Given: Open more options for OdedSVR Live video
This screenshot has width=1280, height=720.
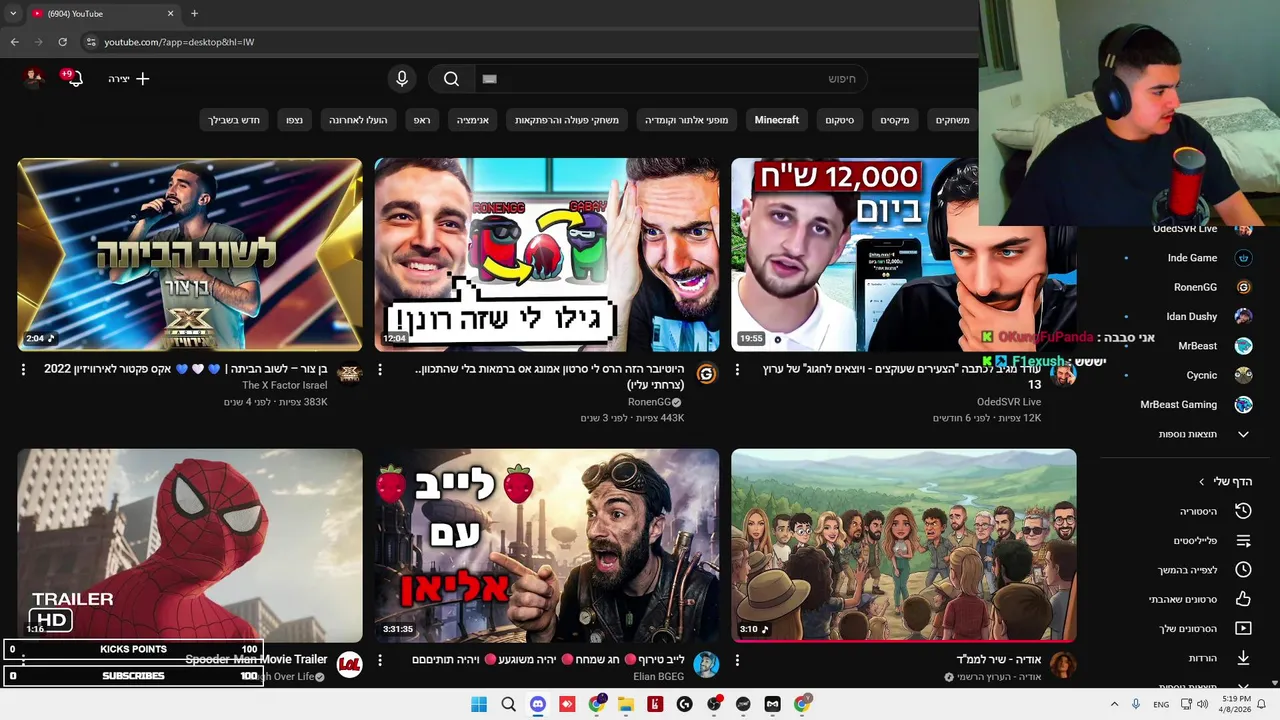Looking at the screenshot, I should click(x=737, y=370).
